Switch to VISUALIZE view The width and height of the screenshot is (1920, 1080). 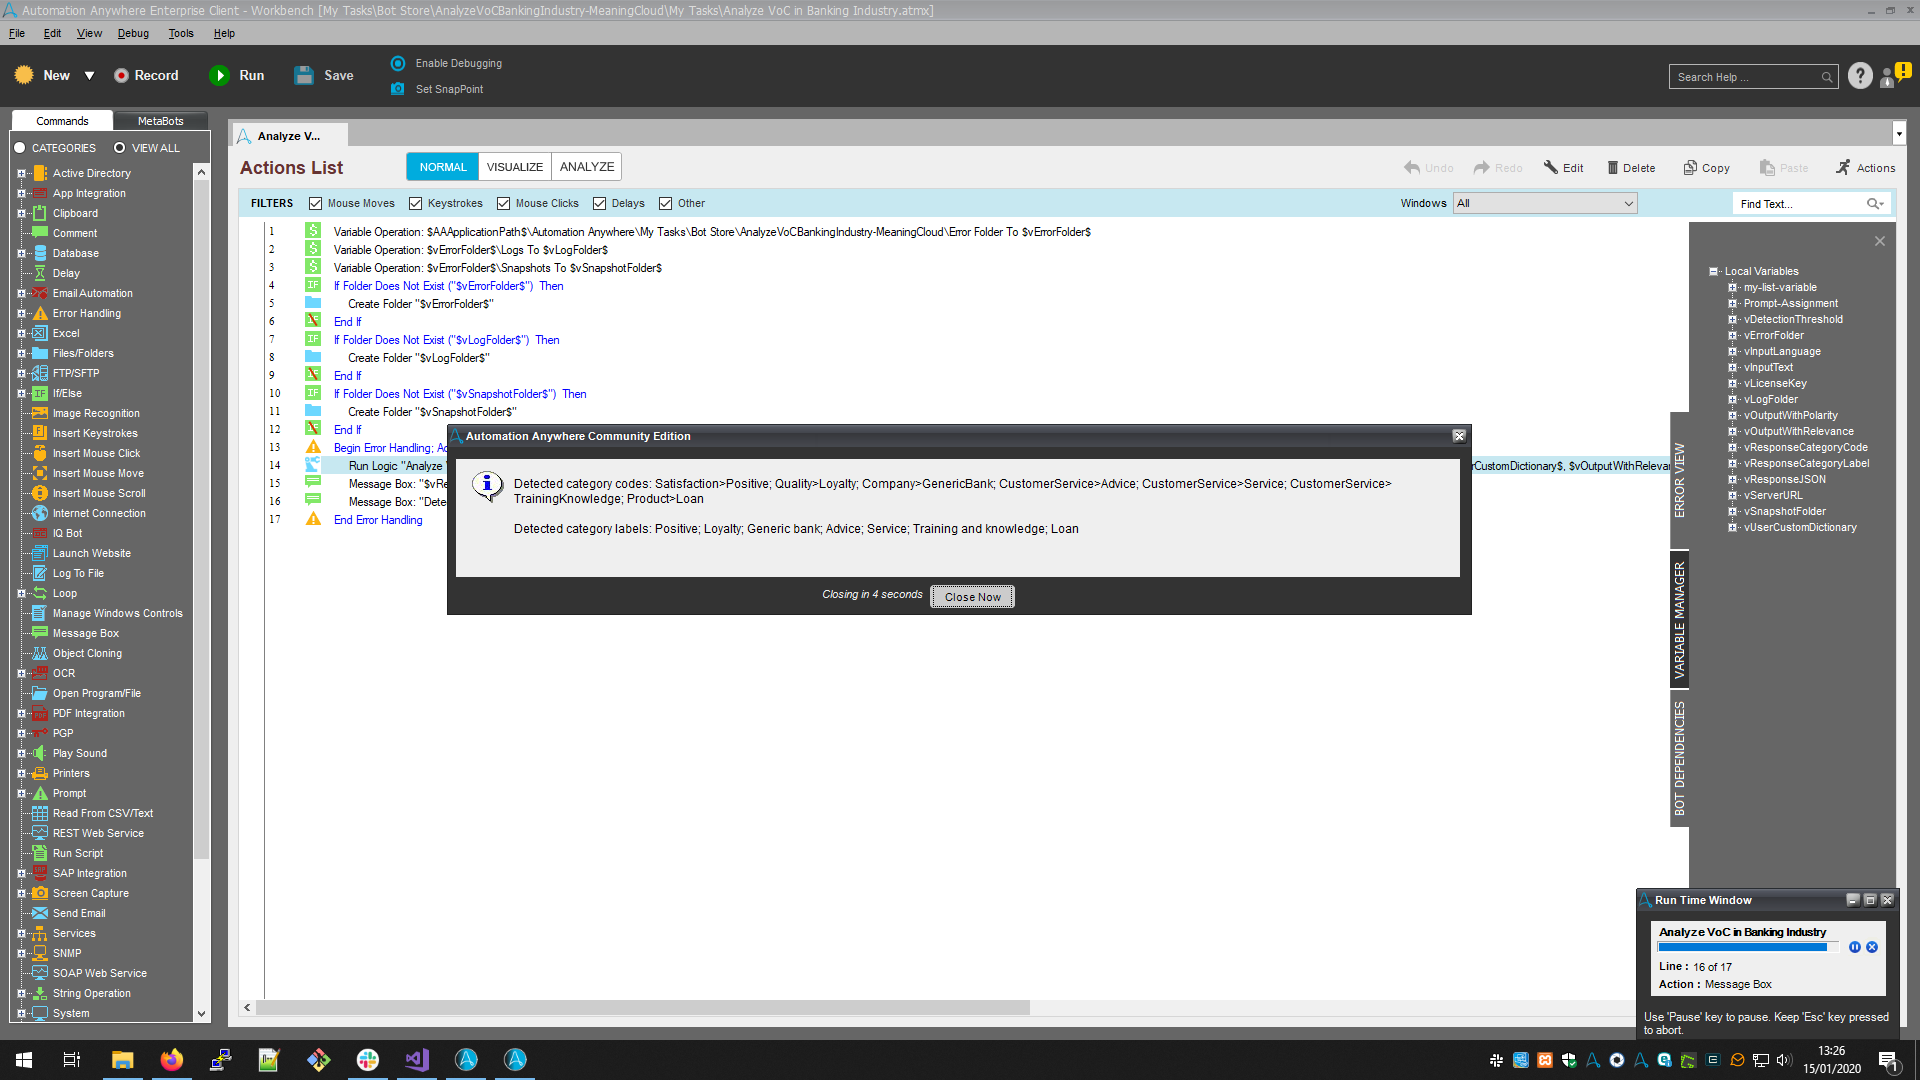(515, 167)
